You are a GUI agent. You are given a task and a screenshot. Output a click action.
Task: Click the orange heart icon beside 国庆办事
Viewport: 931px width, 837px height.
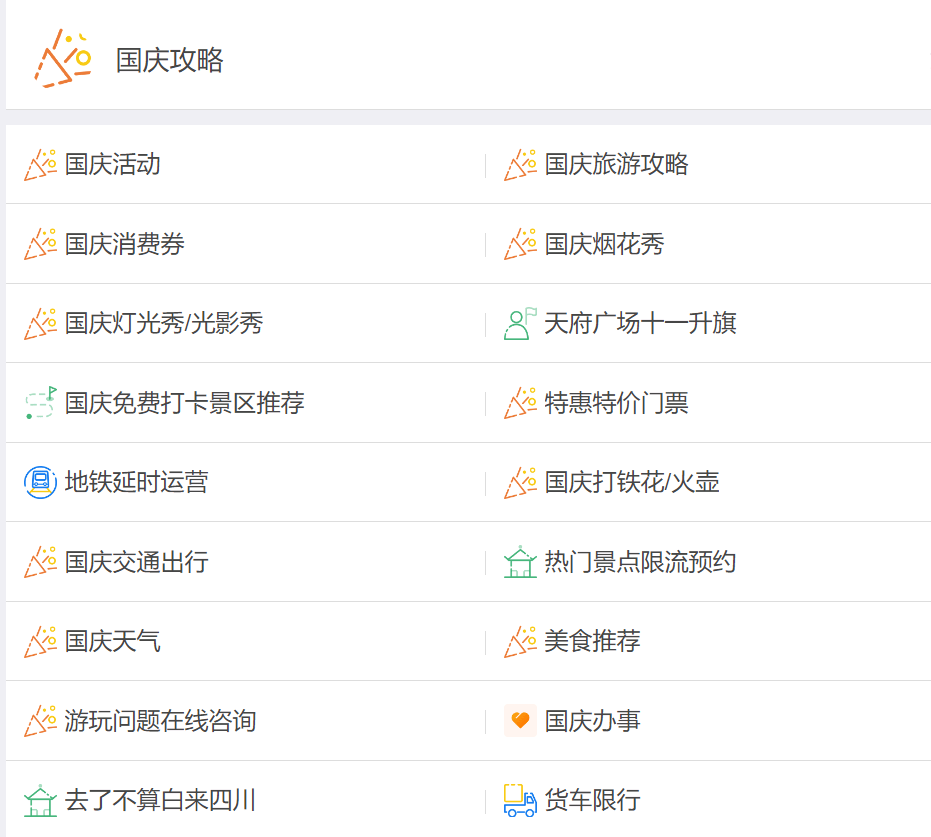(x=520, y=721)
